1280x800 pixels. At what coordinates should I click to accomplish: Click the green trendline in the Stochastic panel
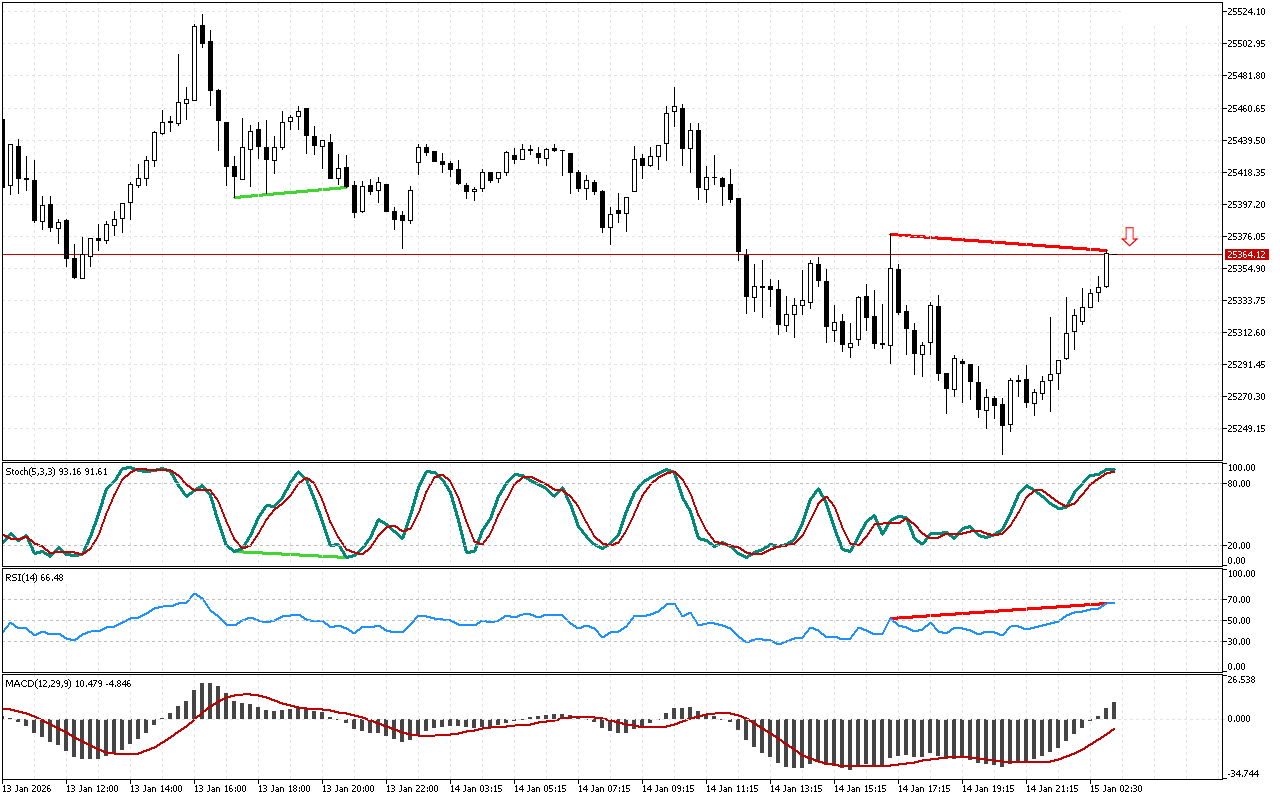pyautogui.click(x=290, y=554)
